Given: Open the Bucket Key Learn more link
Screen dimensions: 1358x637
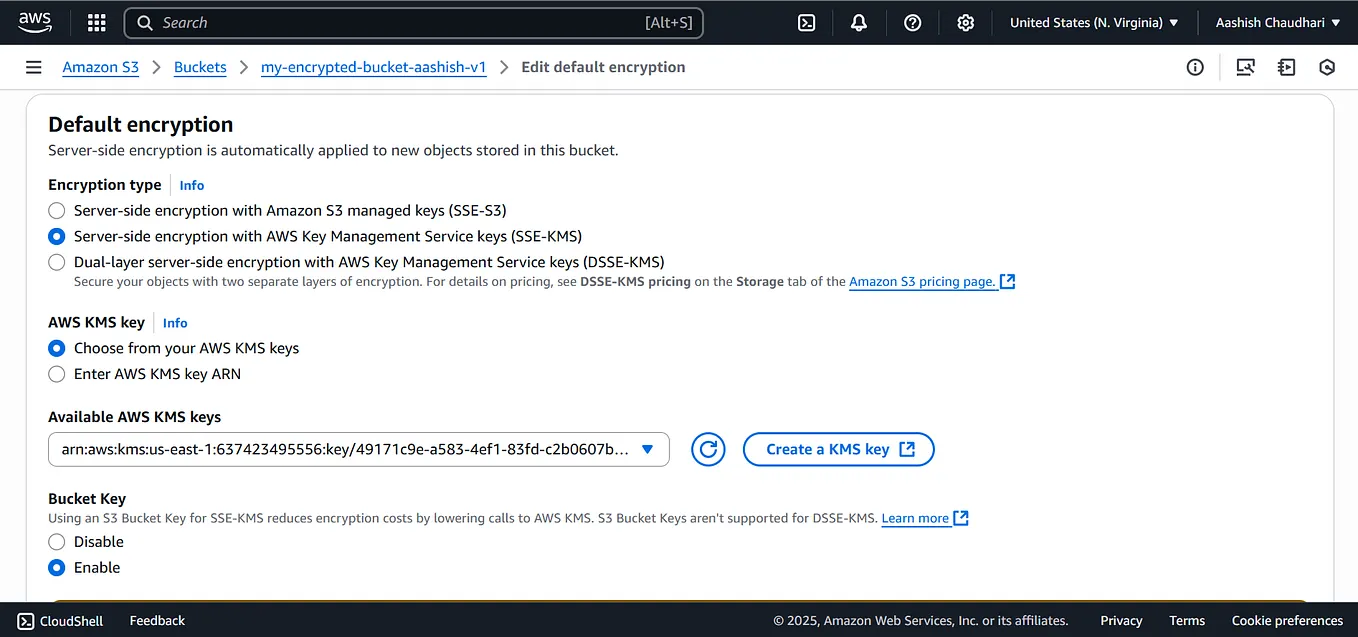Looking at the screenshot, I should point(917,518).
